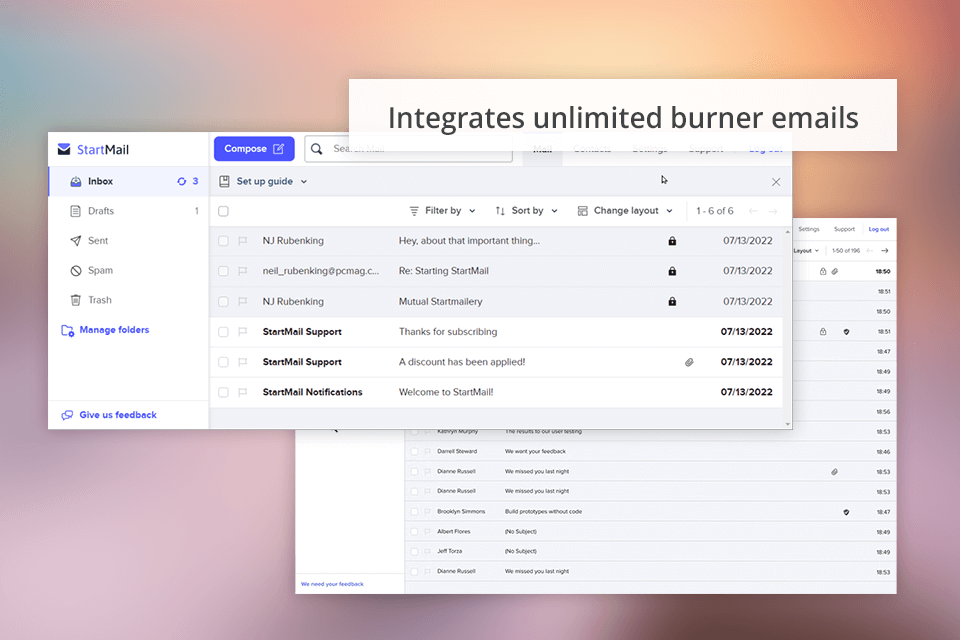Click the email list scrollbar up arrow
960x640 pixels.
click(787, 232)
